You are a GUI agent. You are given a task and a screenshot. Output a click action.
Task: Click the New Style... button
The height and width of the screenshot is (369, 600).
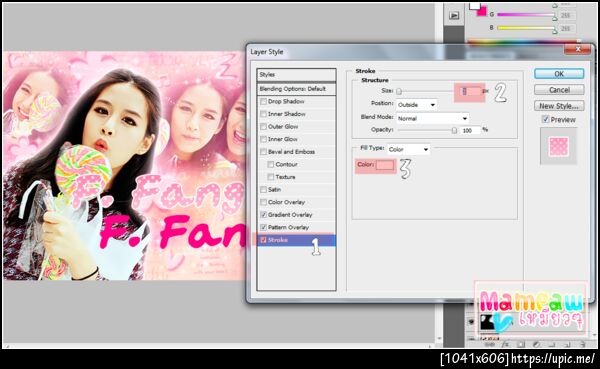coord(559,106)
